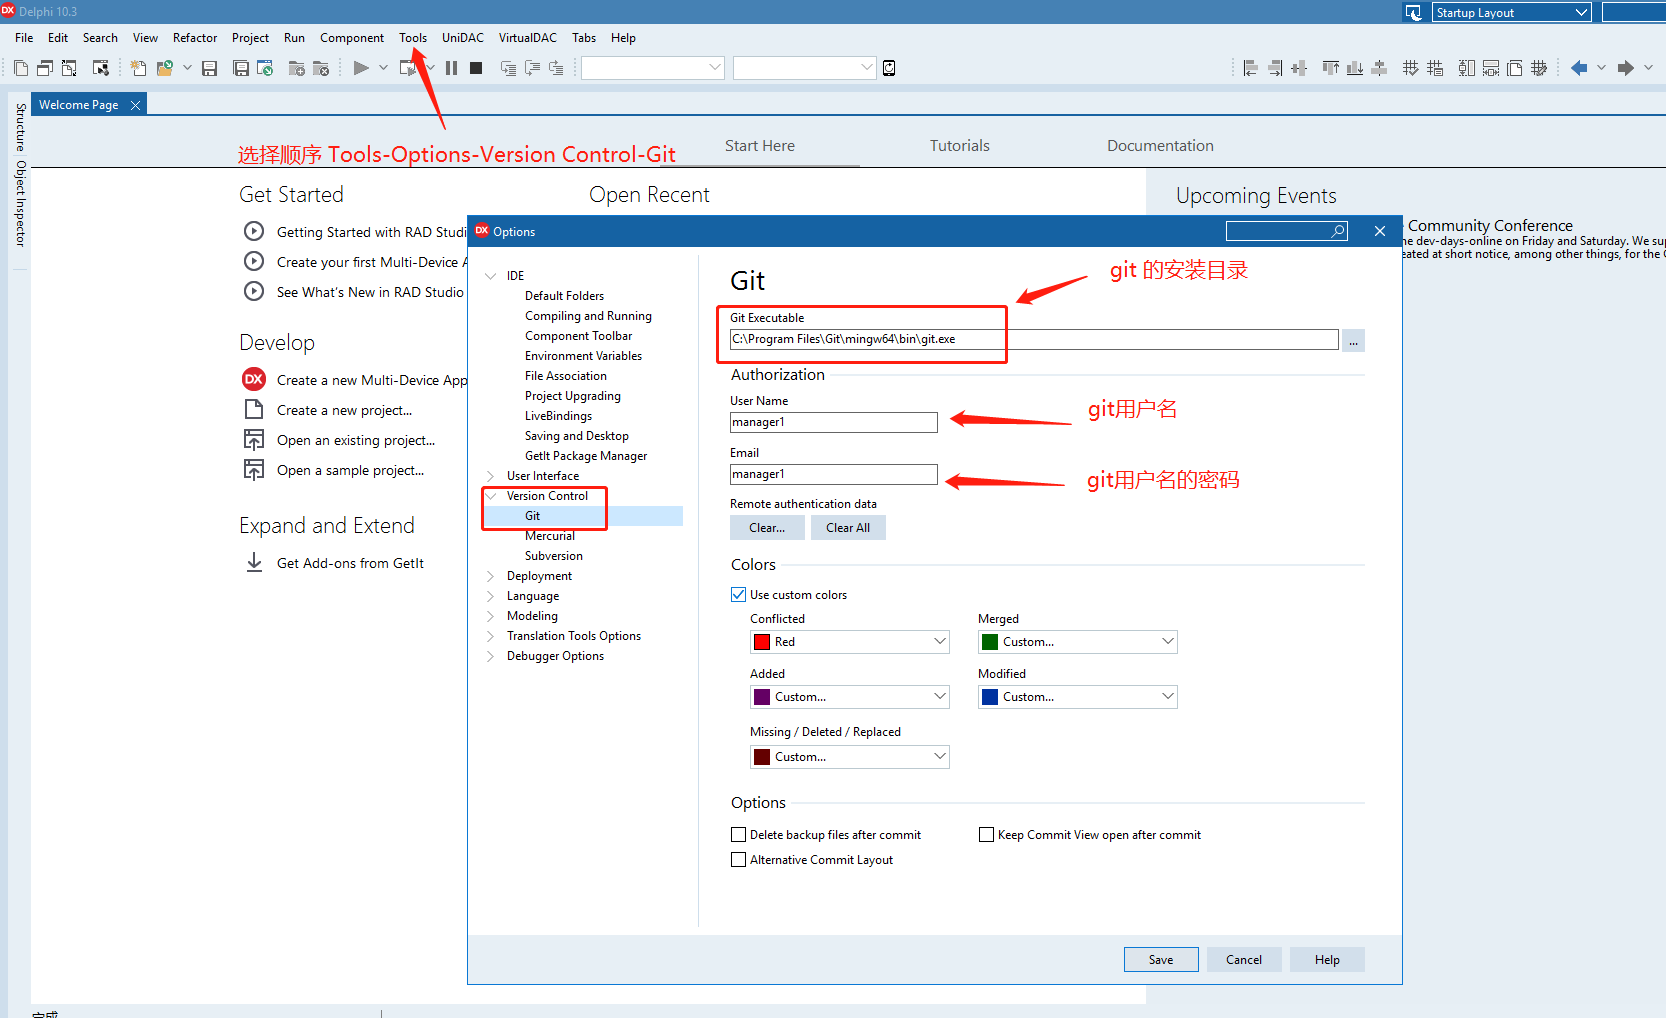Click the red Conflicted color swatch
Screen dimensions: 1666x1018
click(762, 642)
